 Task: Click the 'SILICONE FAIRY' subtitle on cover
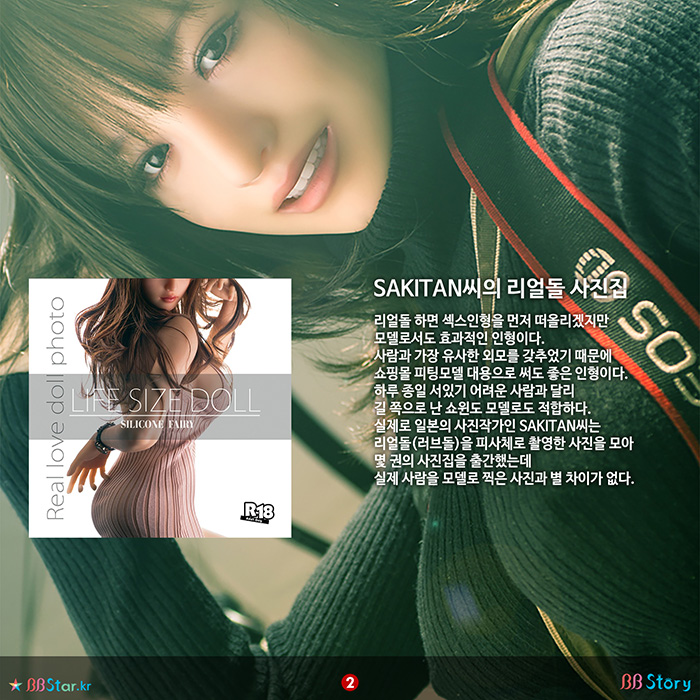pyautogui.click(x=157, y=425)
